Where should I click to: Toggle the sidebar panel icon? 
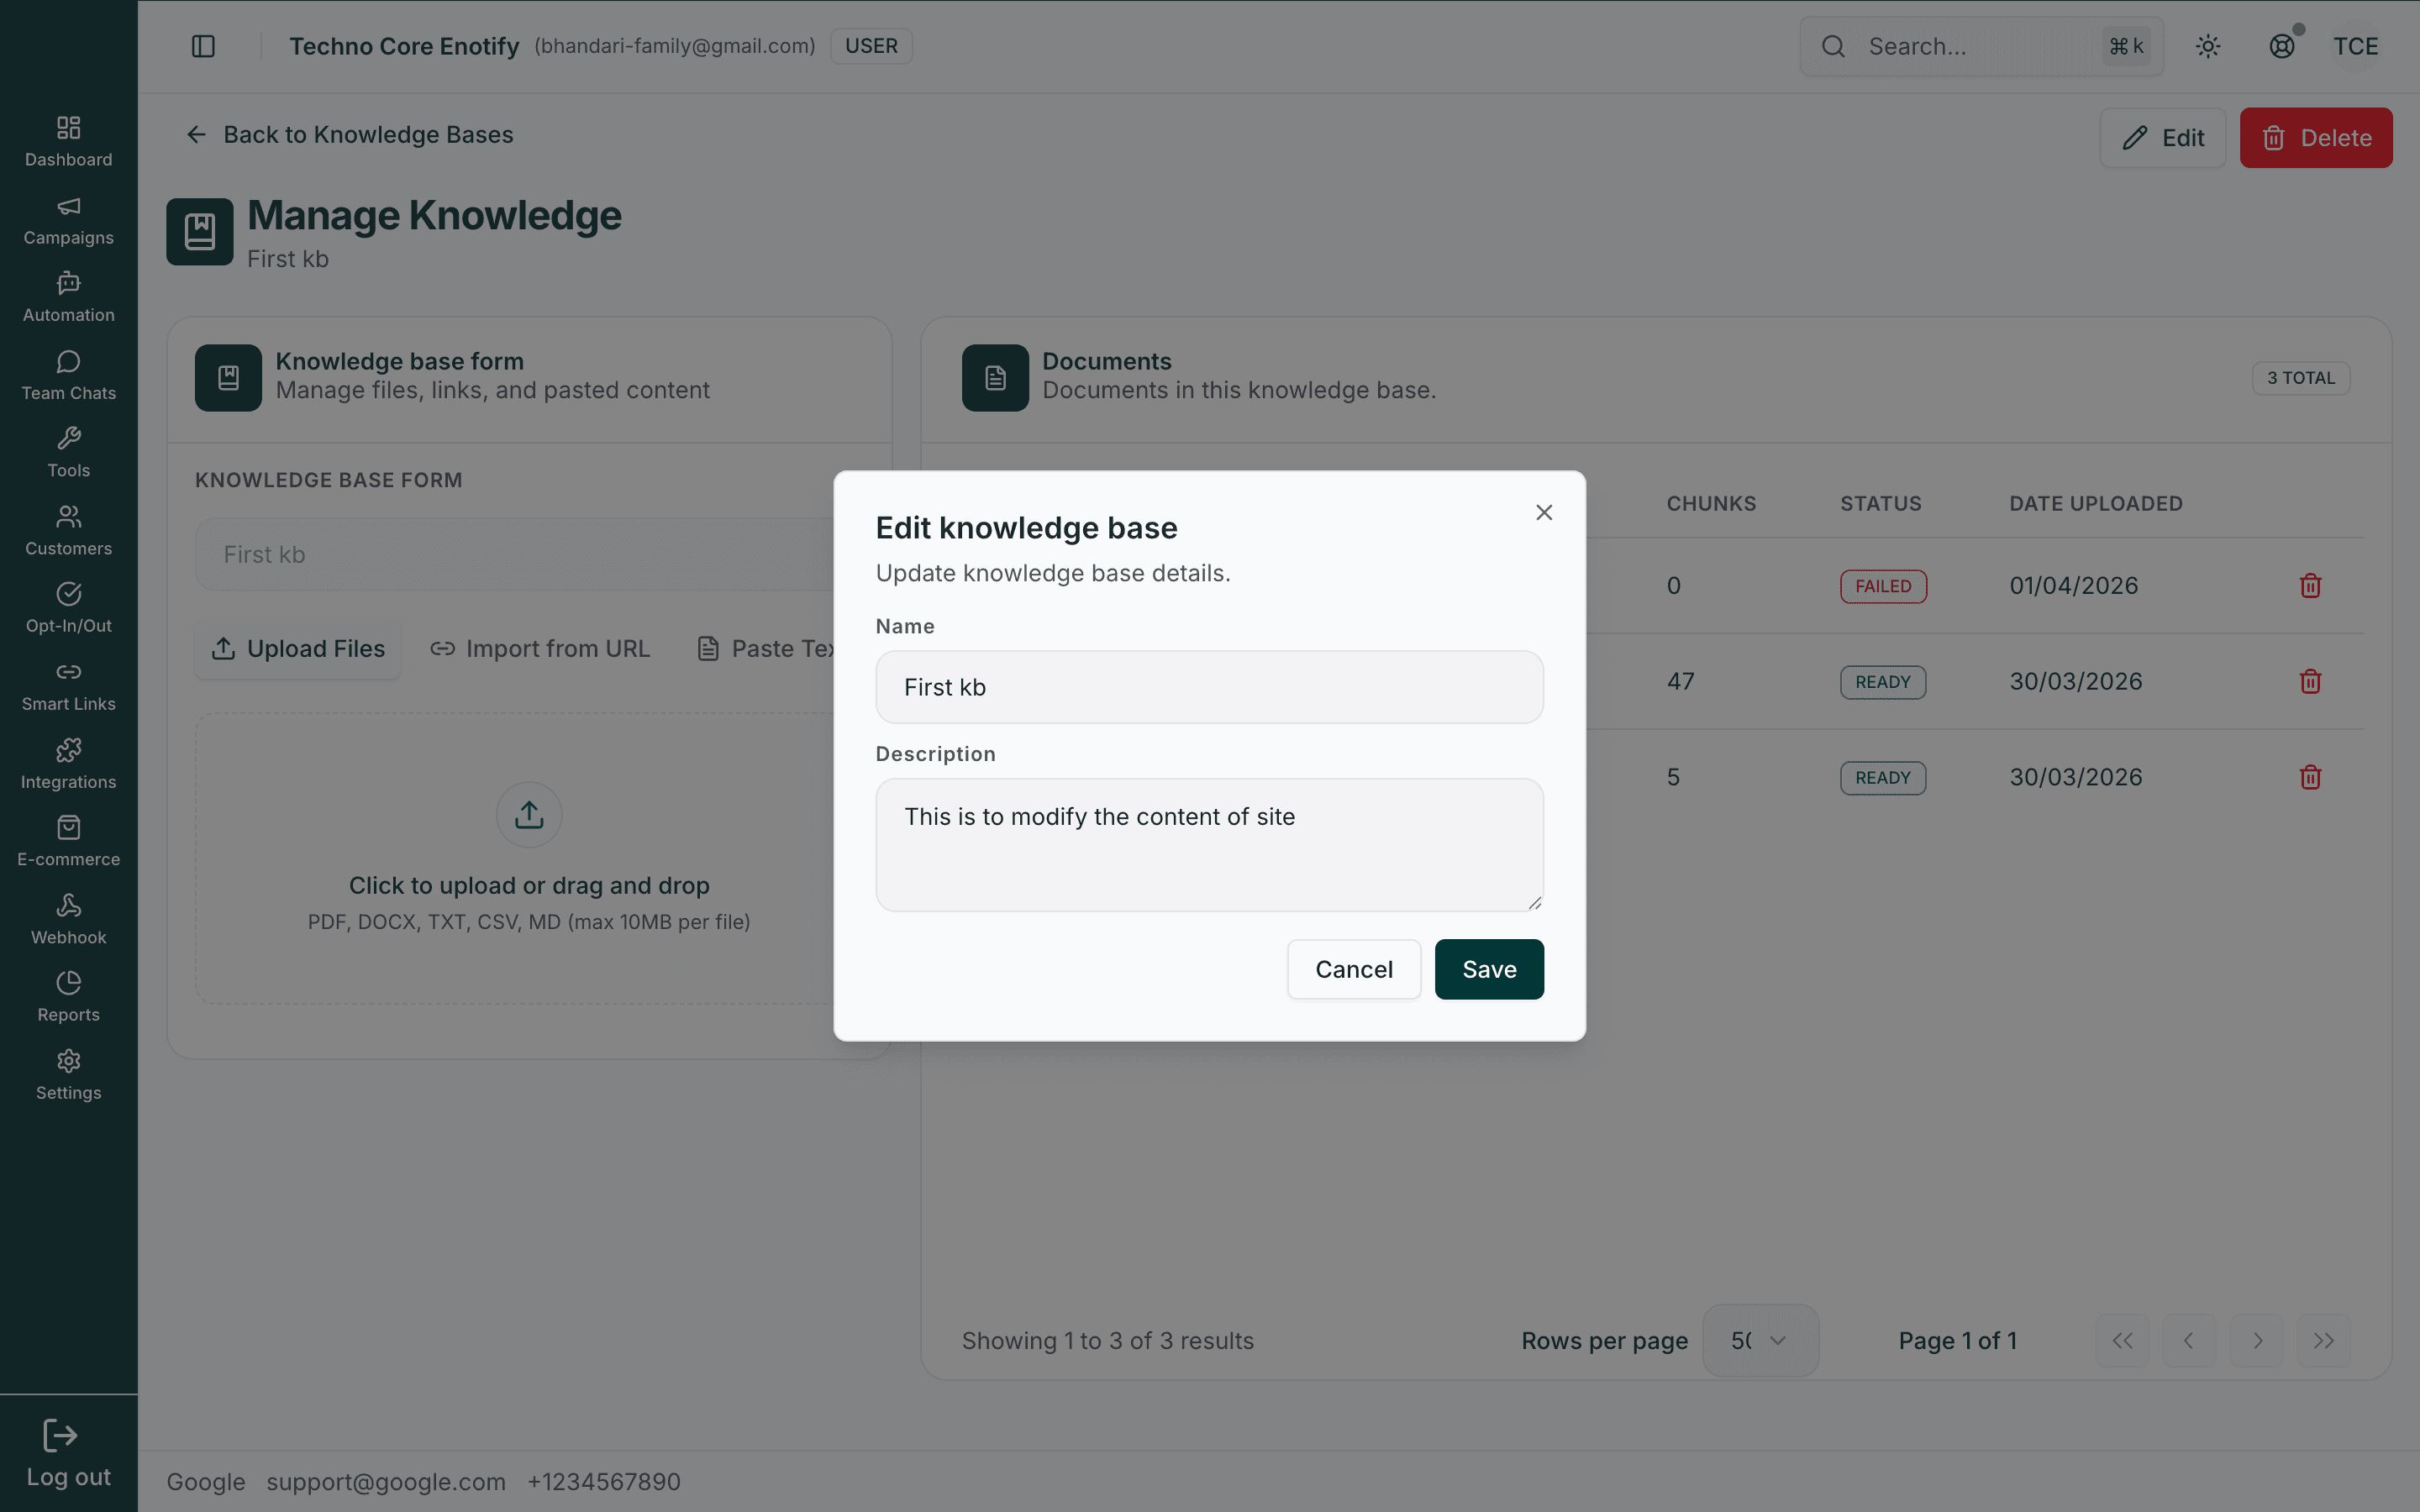(x=203, y=46)
